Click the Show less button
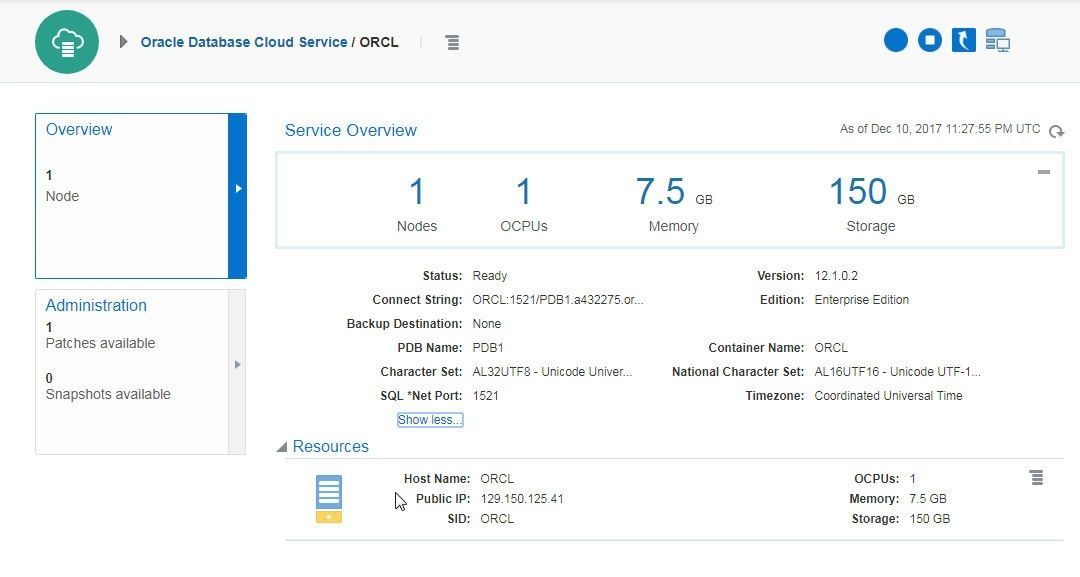This screenshot has width=1080, height=577. (430, 419)
